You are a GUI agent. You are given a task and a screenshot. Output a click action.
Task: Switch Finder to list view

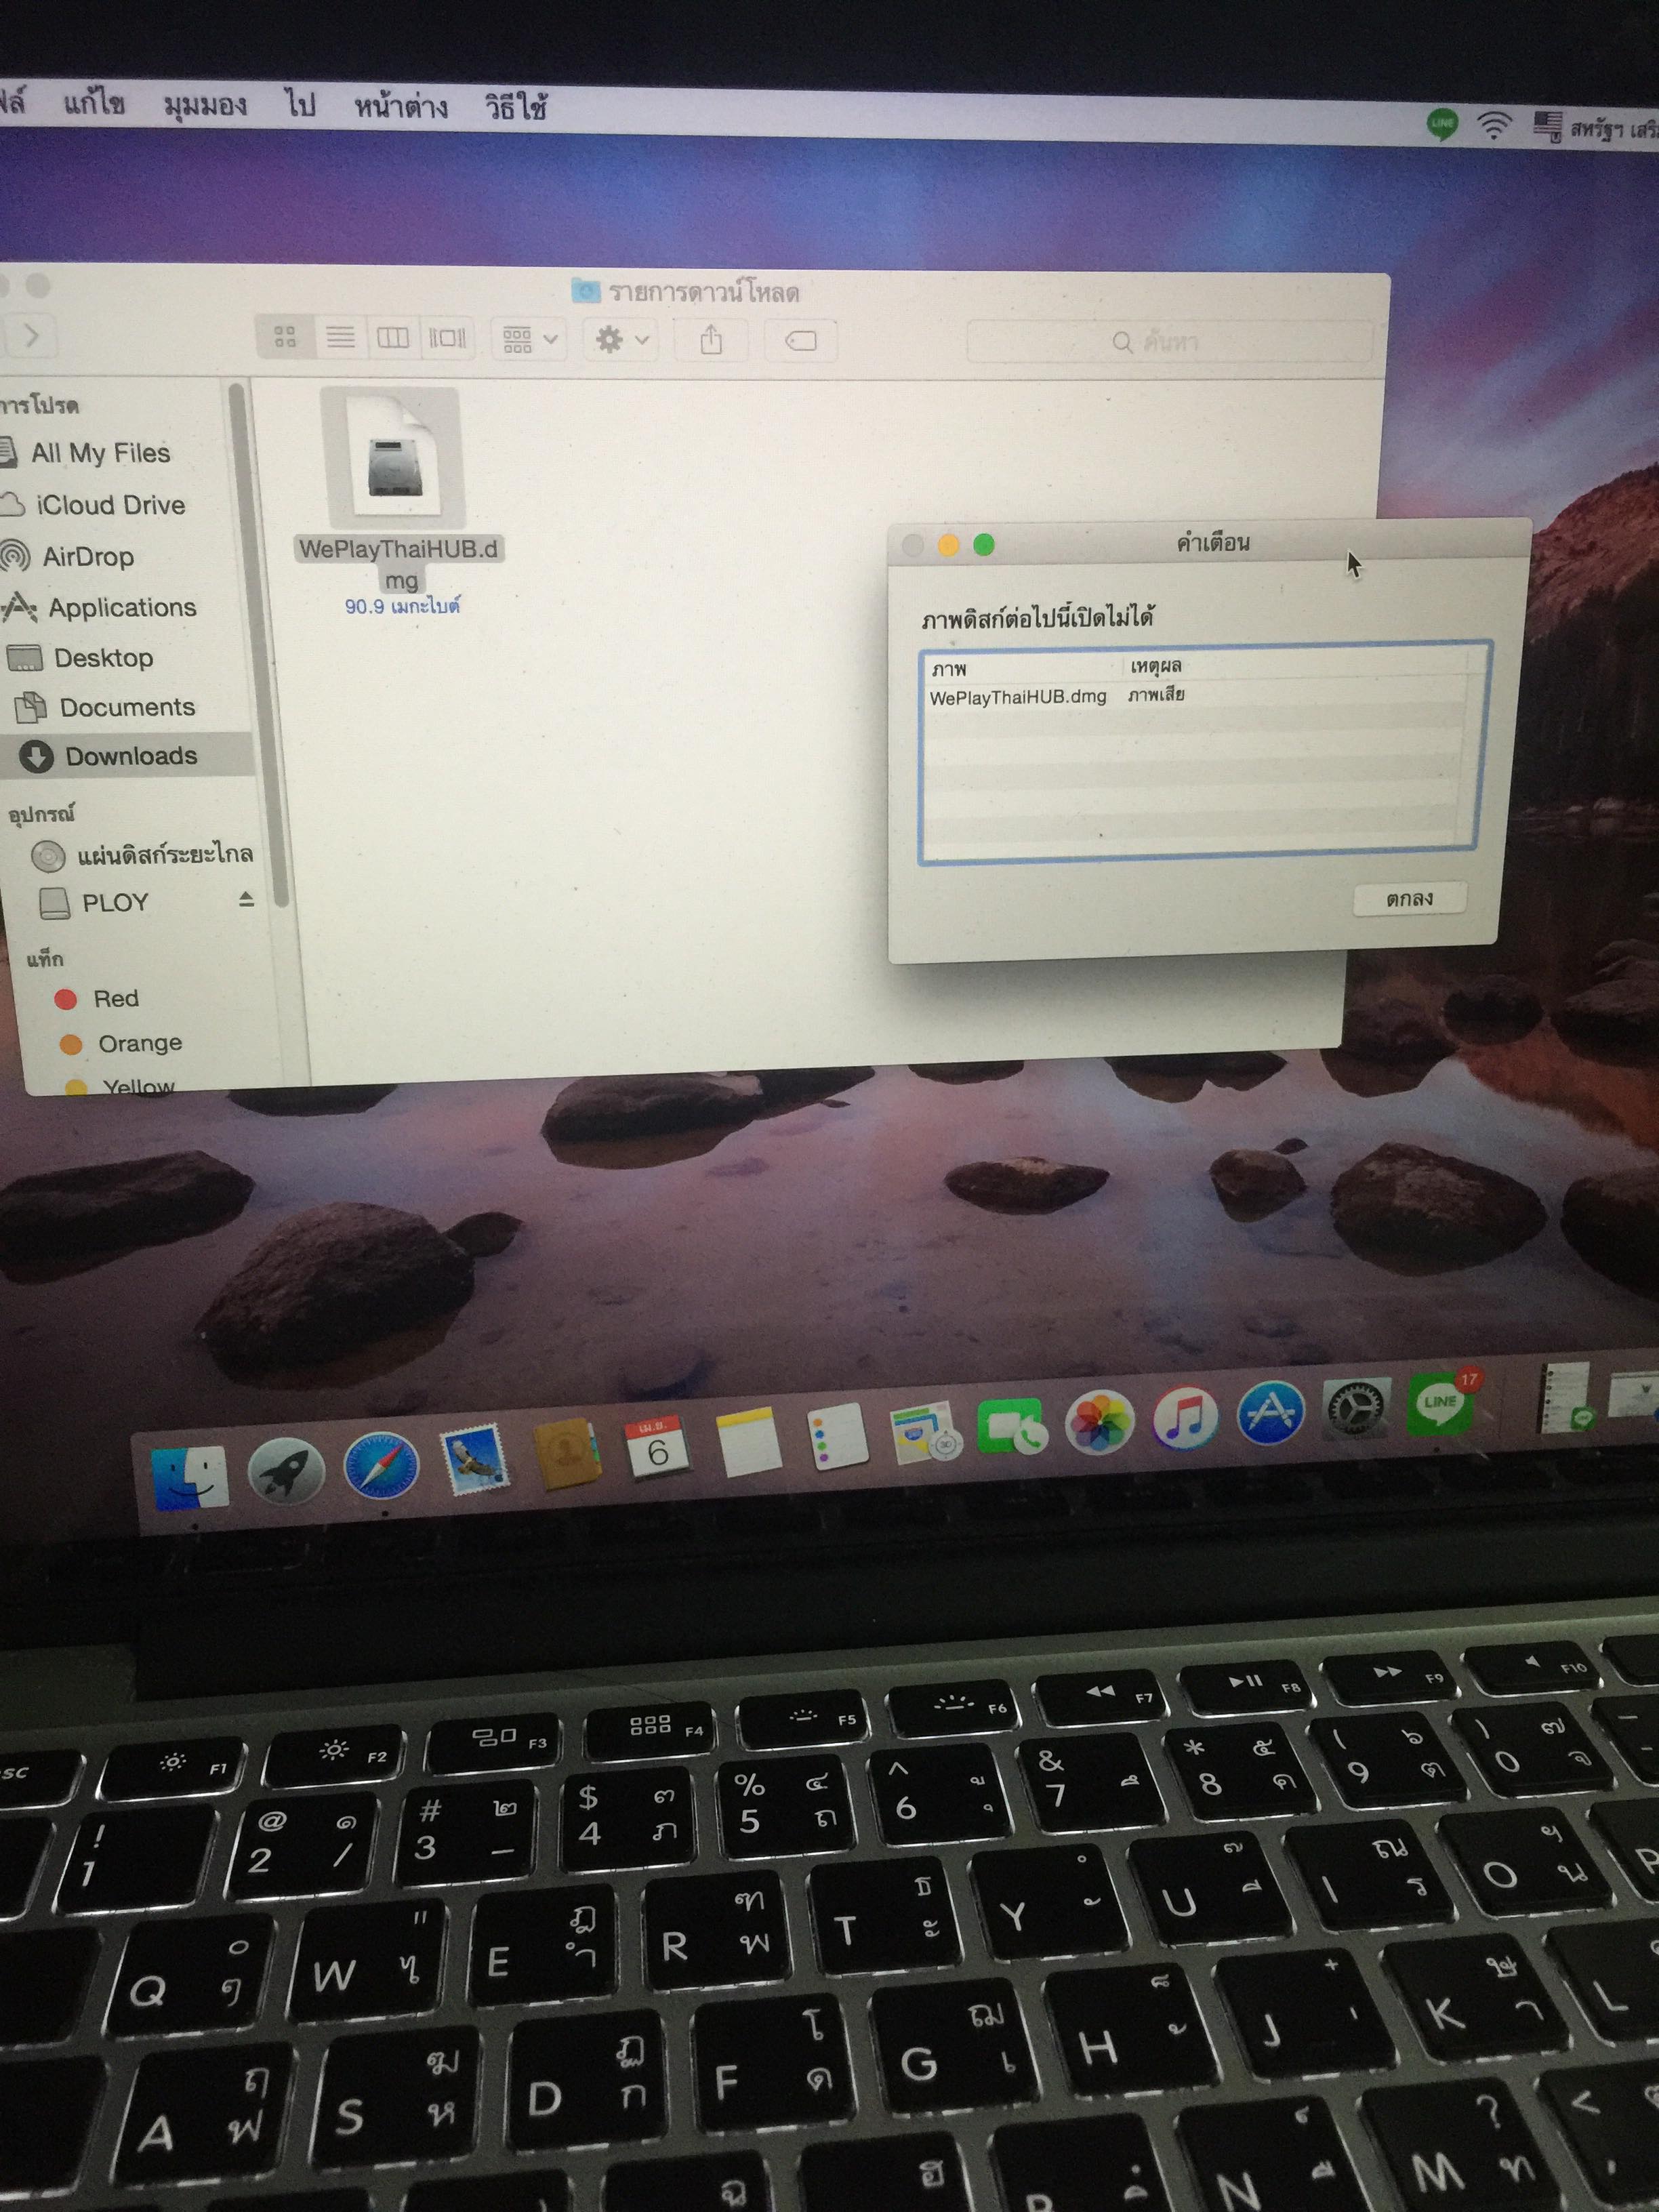(x=340, y=337)
